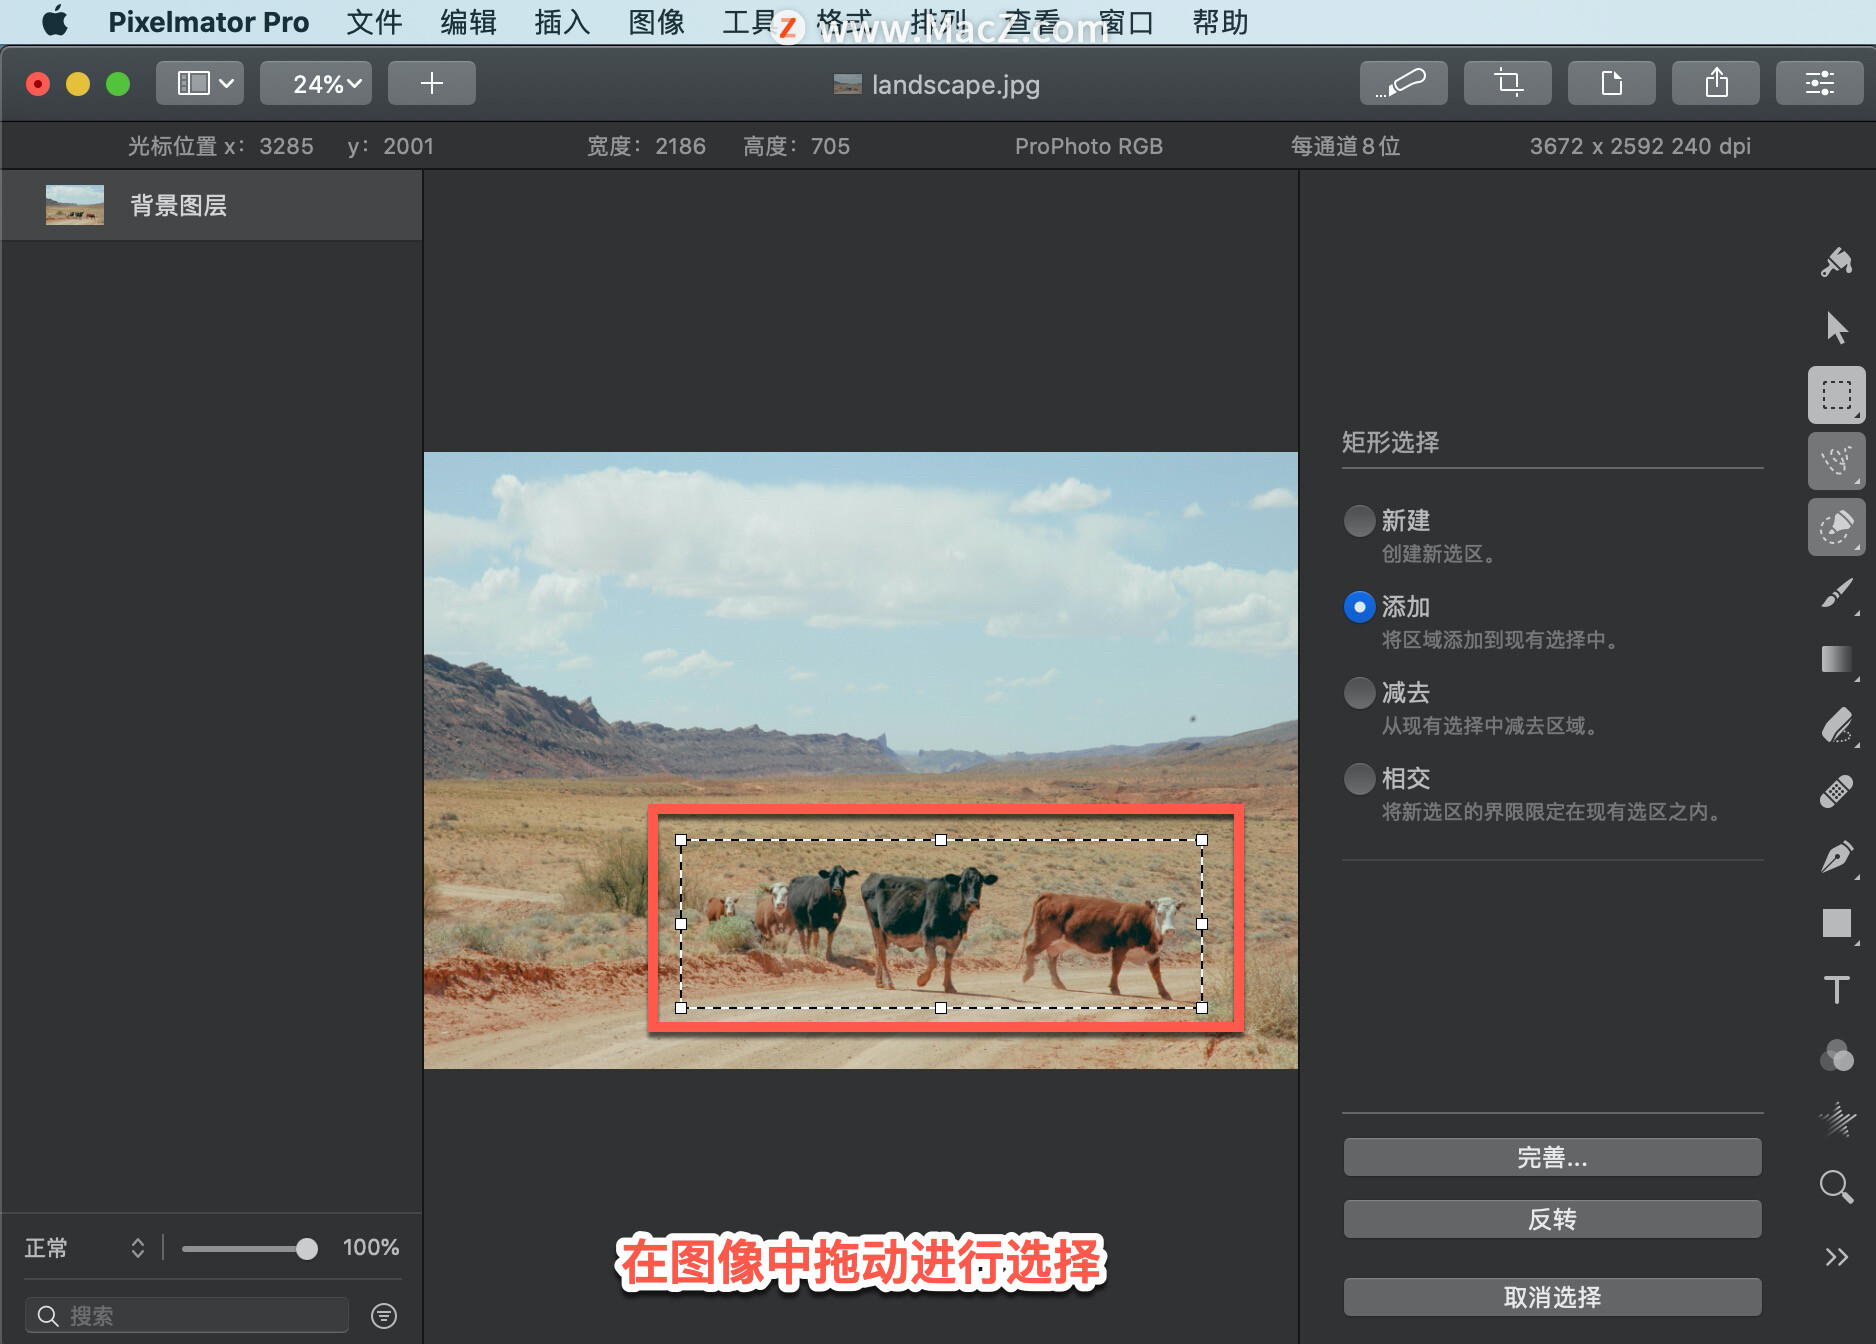This screenshot has width=1876, height=1344.
Task: Select the Zoom magnifier tool
Action: click(1836, 1187)
